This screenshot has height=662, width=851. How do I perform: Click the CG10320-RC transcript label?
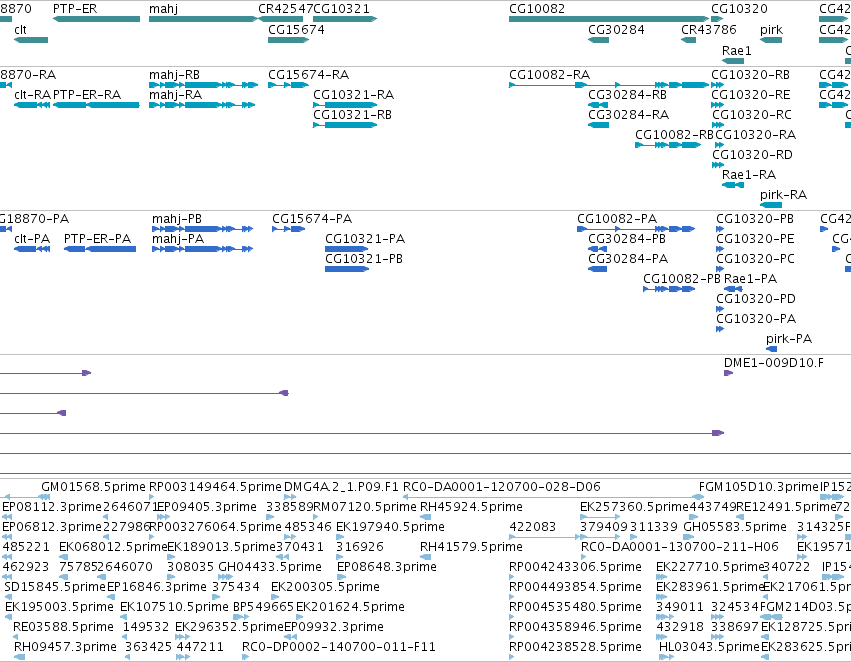[751, 114]
